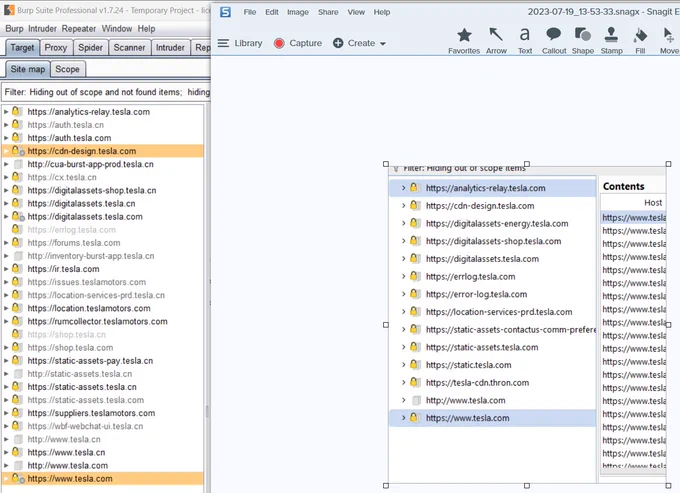Select the Site map sub-tab
This screenshot has height=493, width=680.
coord(28,69)
